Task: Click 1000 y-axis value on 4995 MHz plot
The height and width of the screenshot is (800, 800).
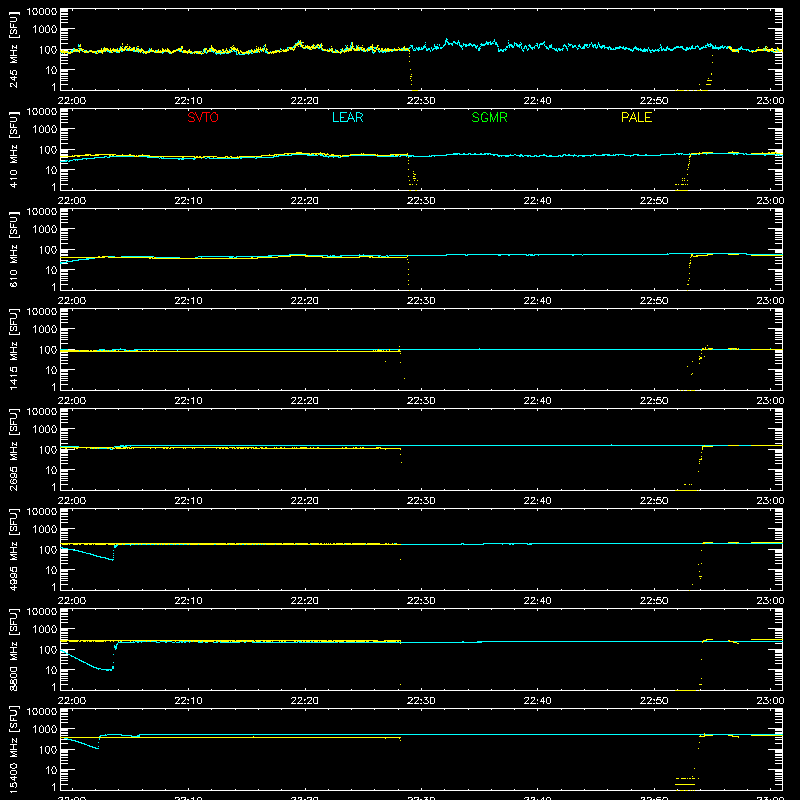Action: coord(44,530)
